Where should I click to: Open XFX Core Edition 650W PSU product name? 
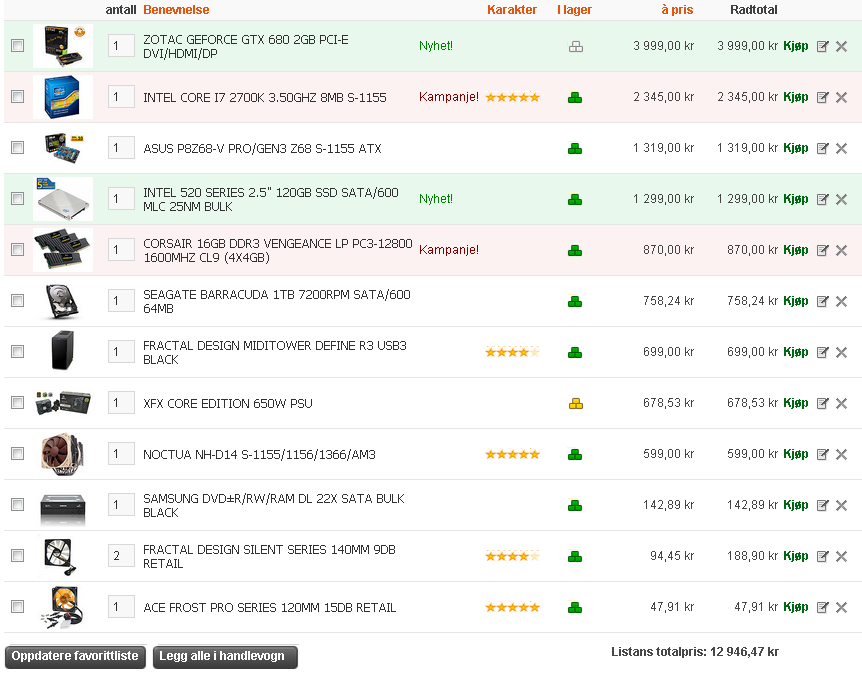pos(228,404)
